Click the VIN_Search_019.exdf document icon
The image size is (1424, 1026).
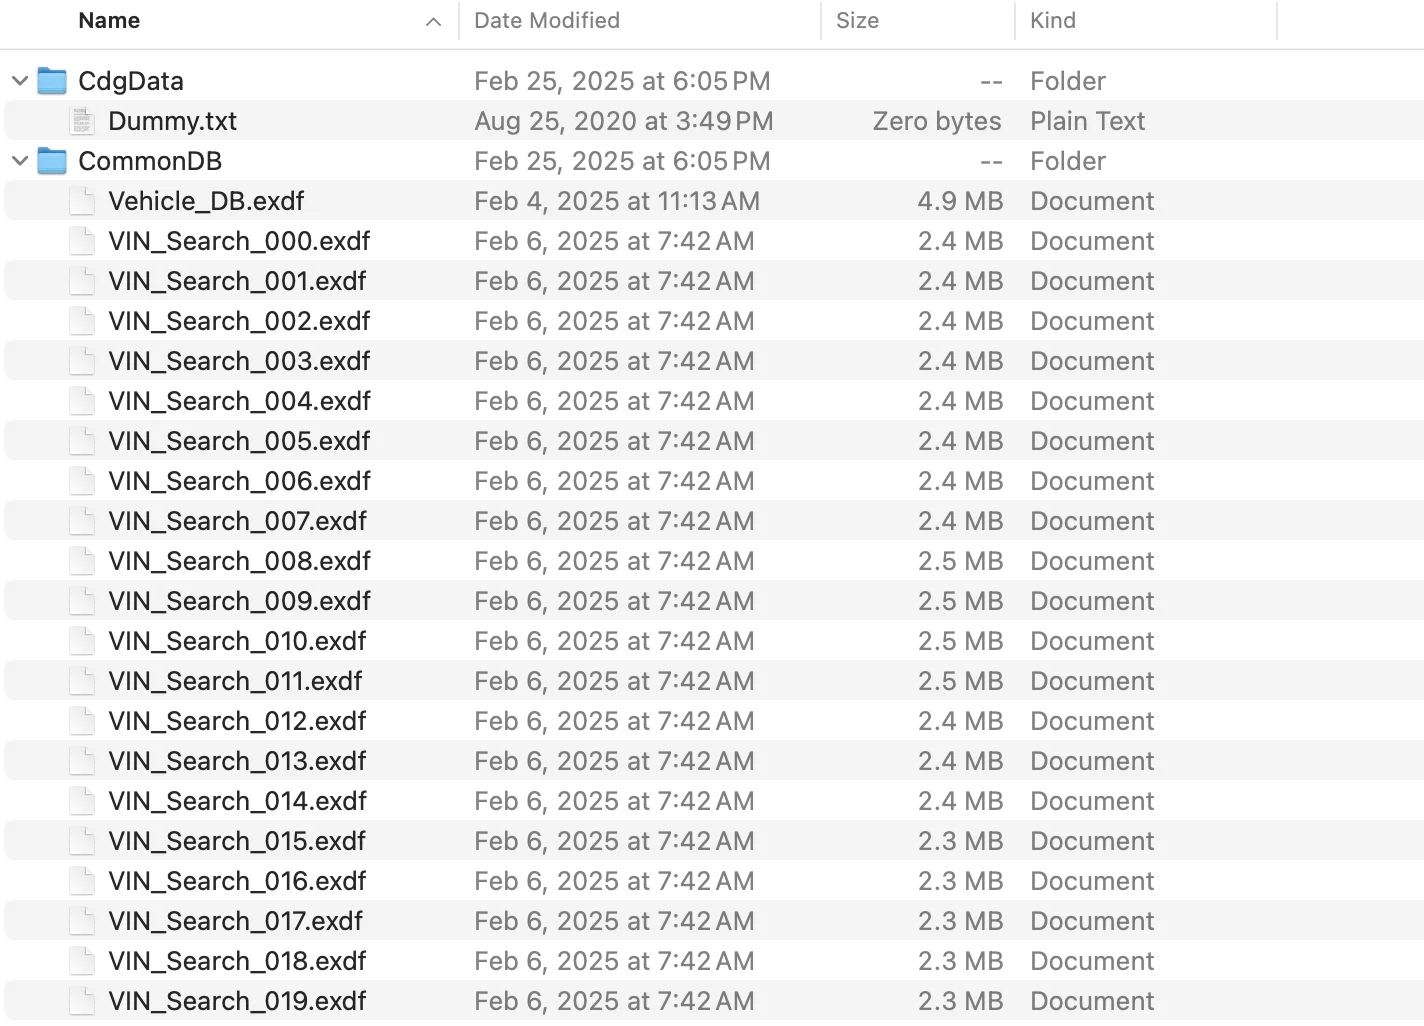point(81,1000)
